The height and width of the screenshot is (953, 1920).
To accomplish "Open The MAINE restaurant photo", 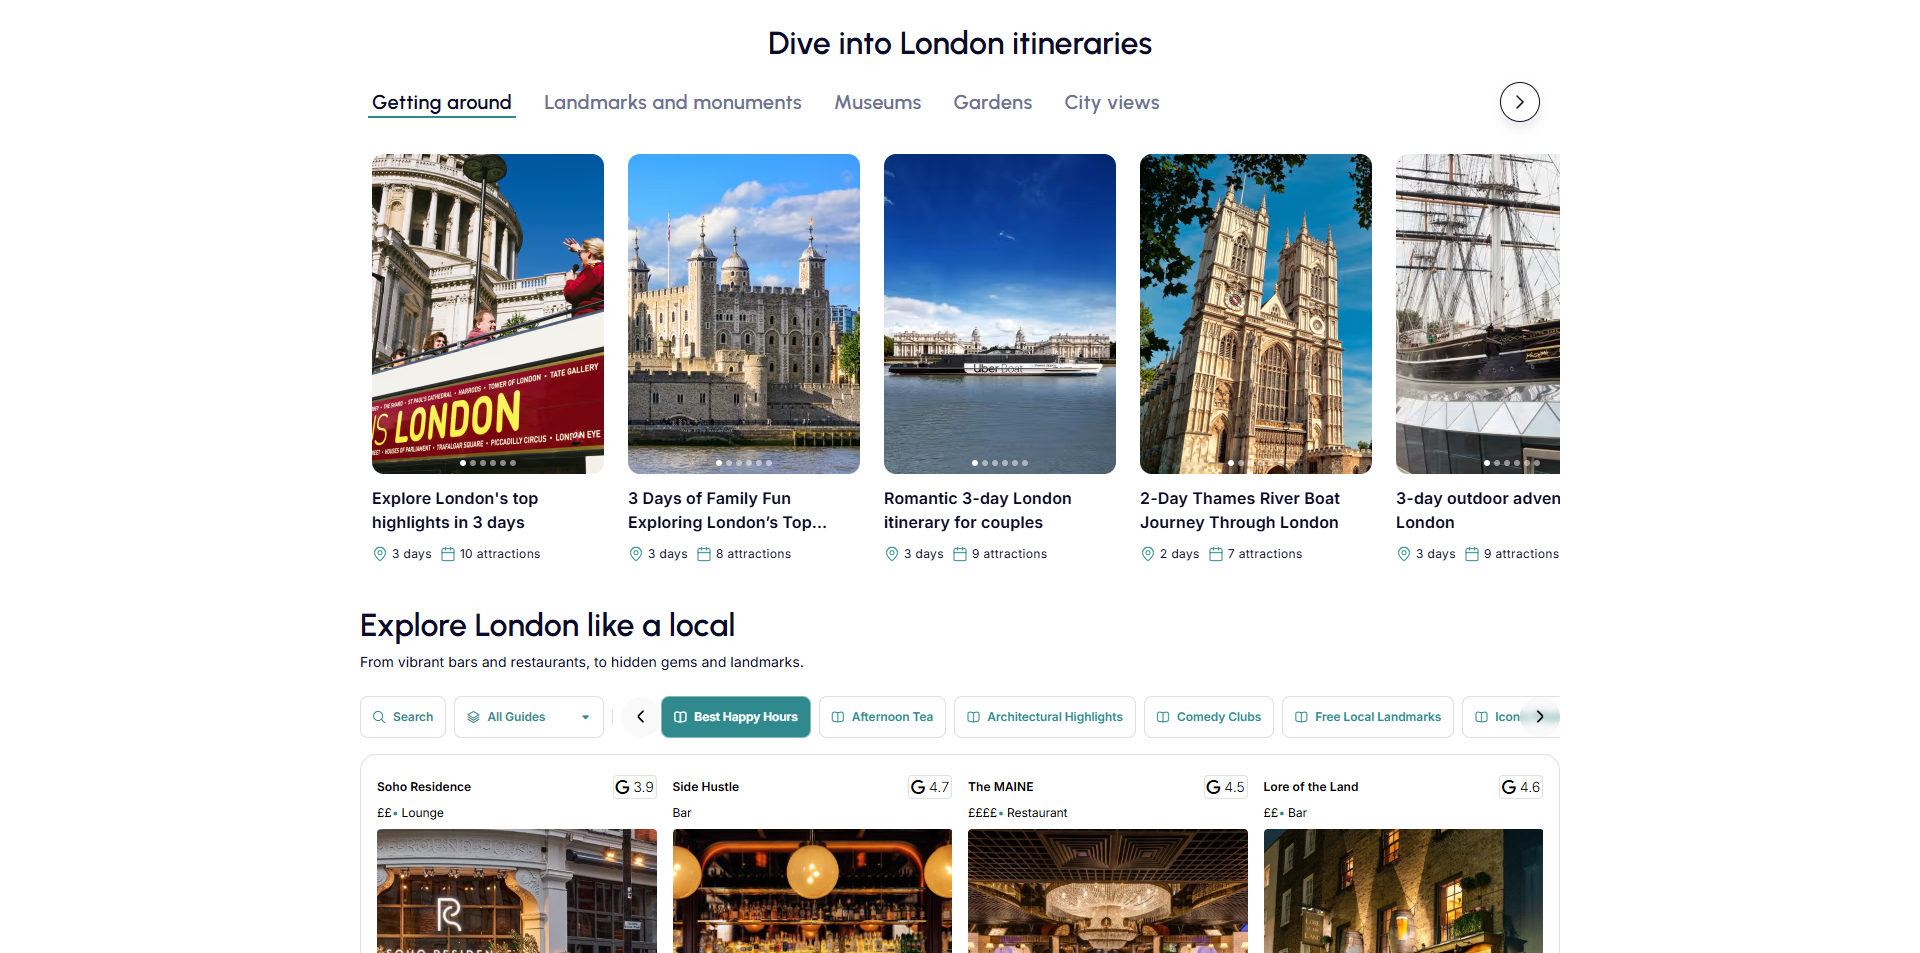I will click(x=1108, y=891).
